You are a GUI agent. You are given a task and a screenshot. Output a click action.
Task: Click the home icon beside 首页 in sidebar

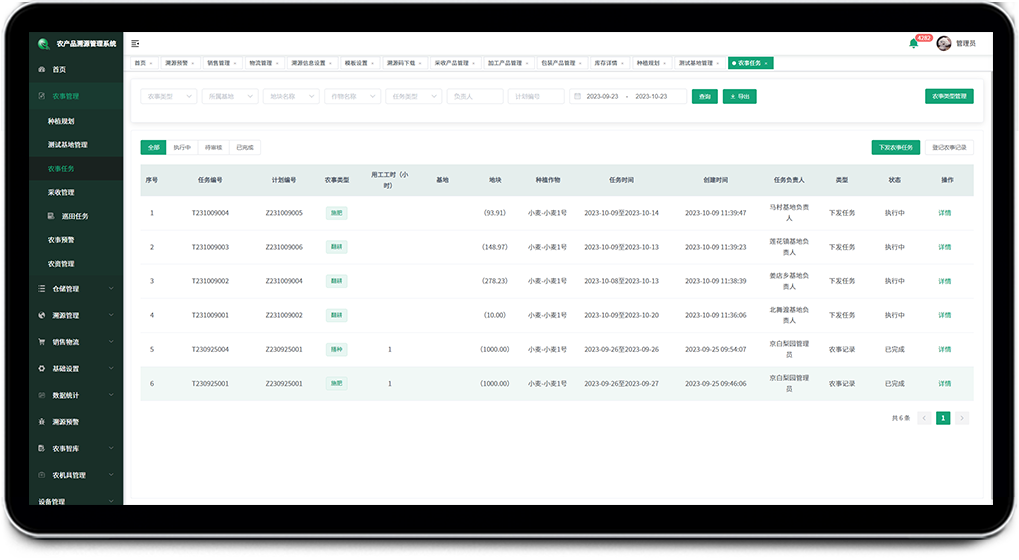(x=42, y=70)
